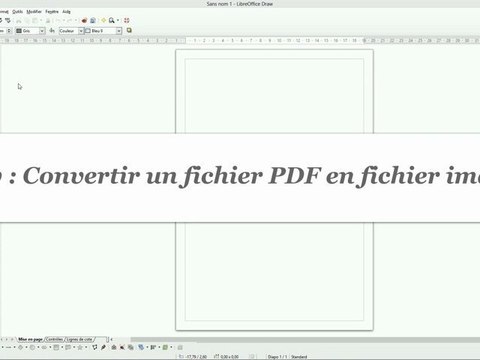Click the Rotate effects icon
The width and height of the screenshot is (480, 360).
coord(141,347)
